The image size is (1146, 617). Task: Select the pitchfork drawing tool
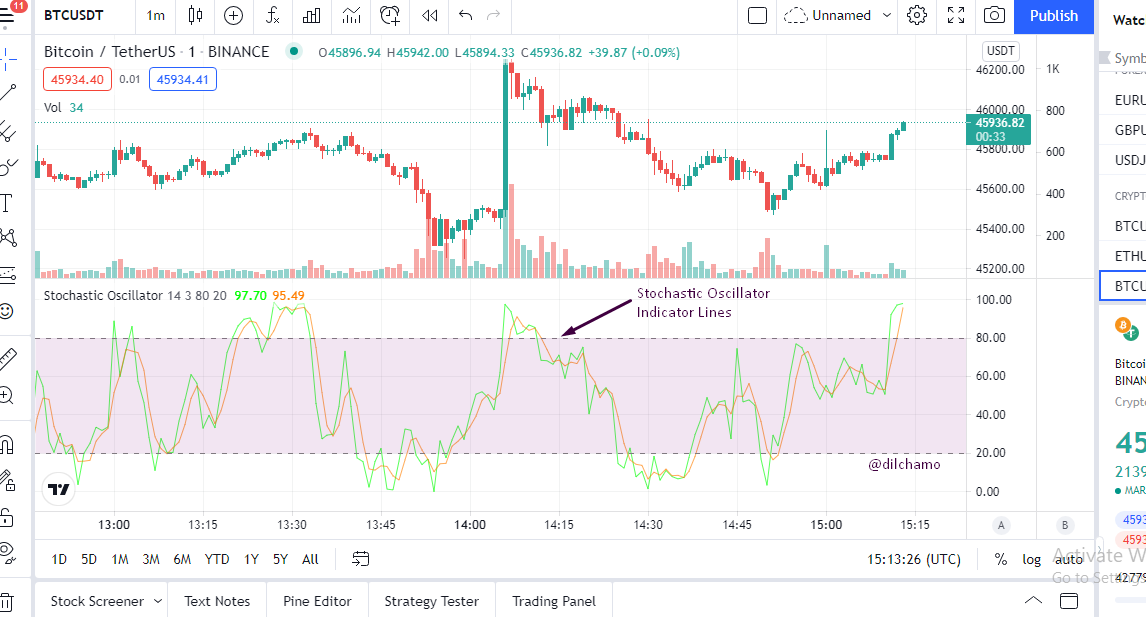click(7, 132)
